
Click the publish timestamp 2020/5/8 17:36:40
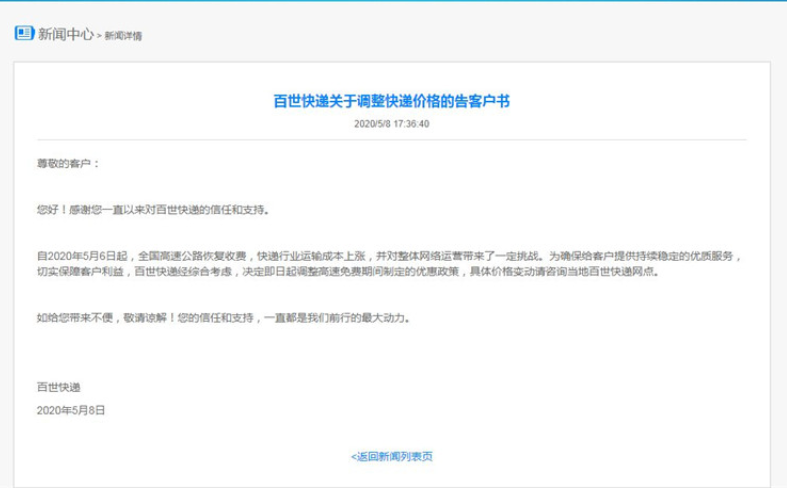[392, 124]
